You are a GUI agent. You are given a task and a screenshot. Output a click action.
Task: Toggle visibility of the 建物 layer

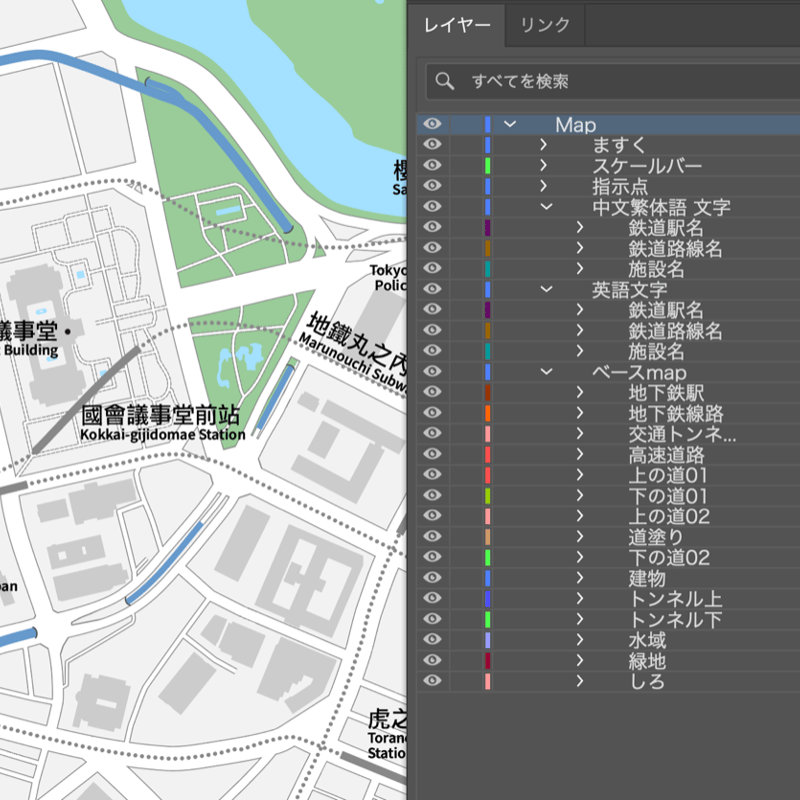[x=432, y=578]
